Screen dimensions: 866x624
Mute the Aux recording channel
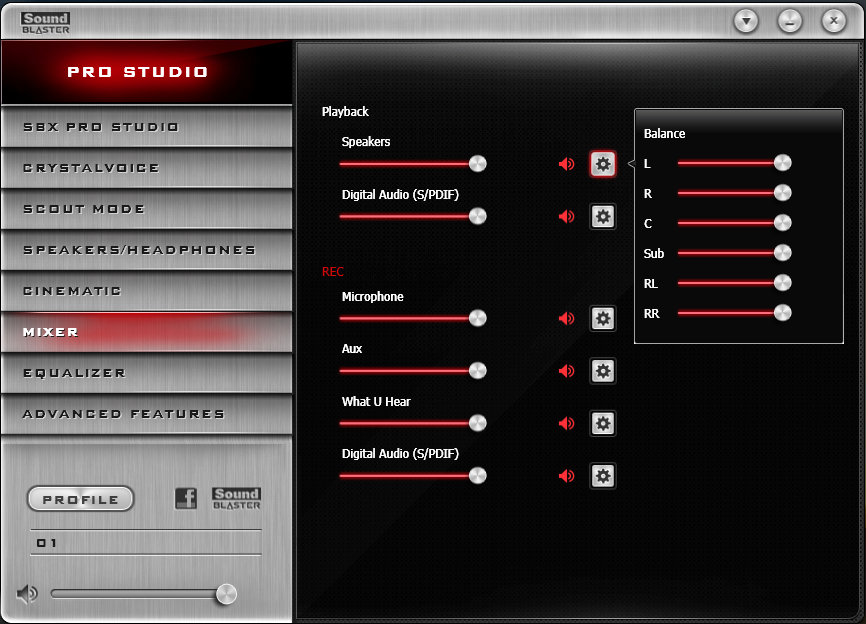[567, 371]
